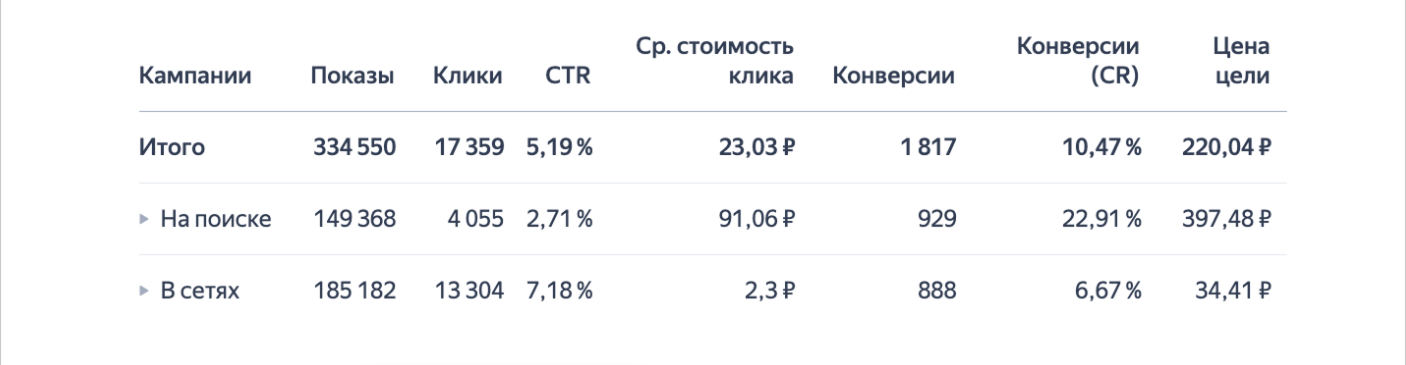
Task: Sort by Ср. стоимость клика header
Action: point(715,62)
